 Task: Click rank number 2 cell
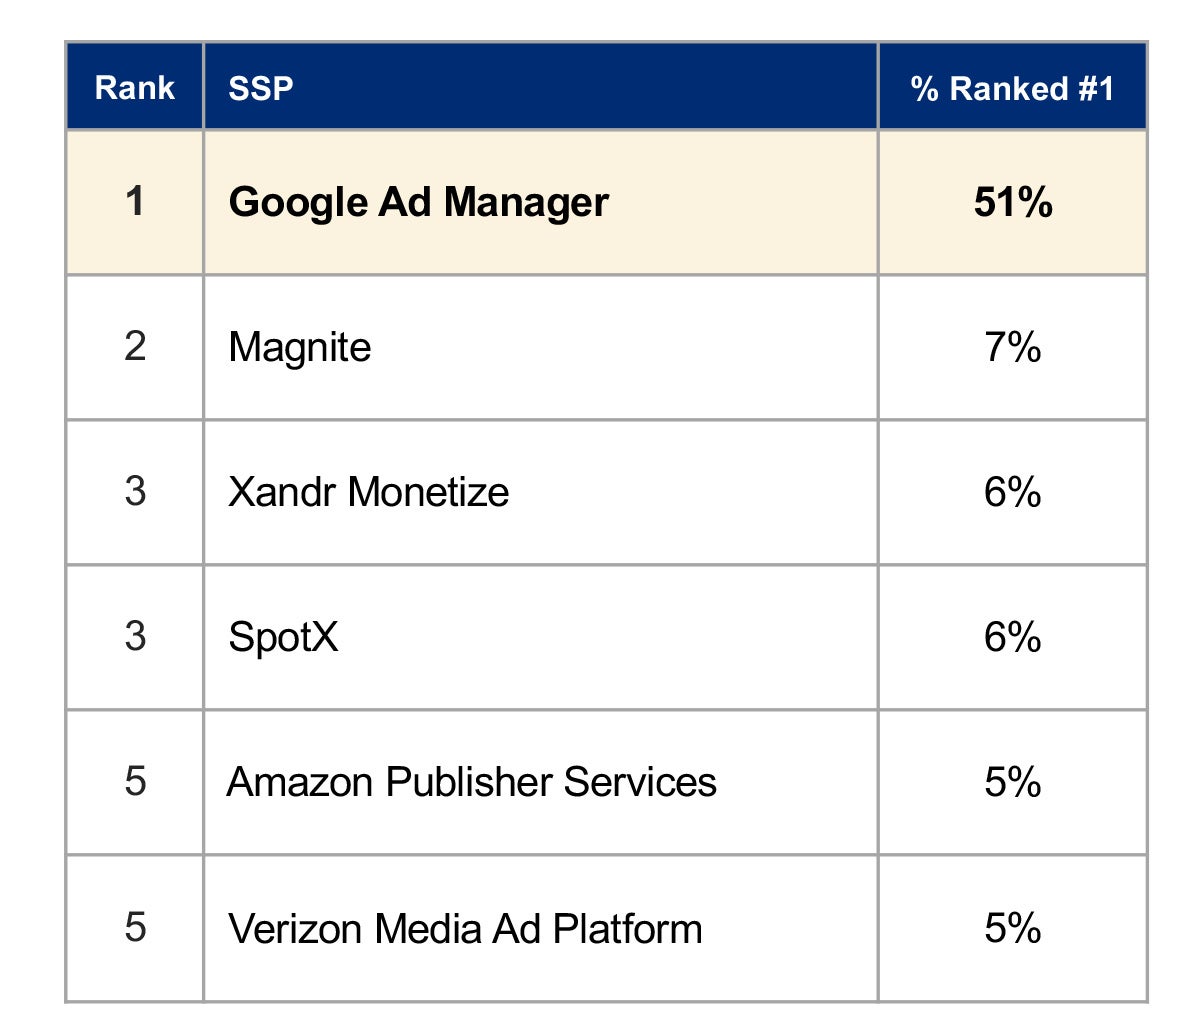135,348
